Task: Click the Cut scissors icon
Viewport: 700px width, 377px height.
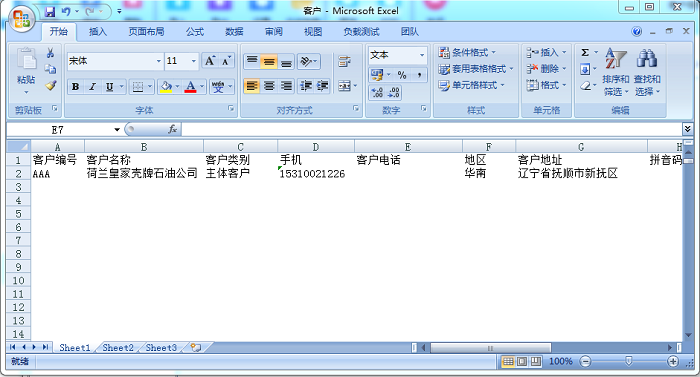Action: [50, 53]
